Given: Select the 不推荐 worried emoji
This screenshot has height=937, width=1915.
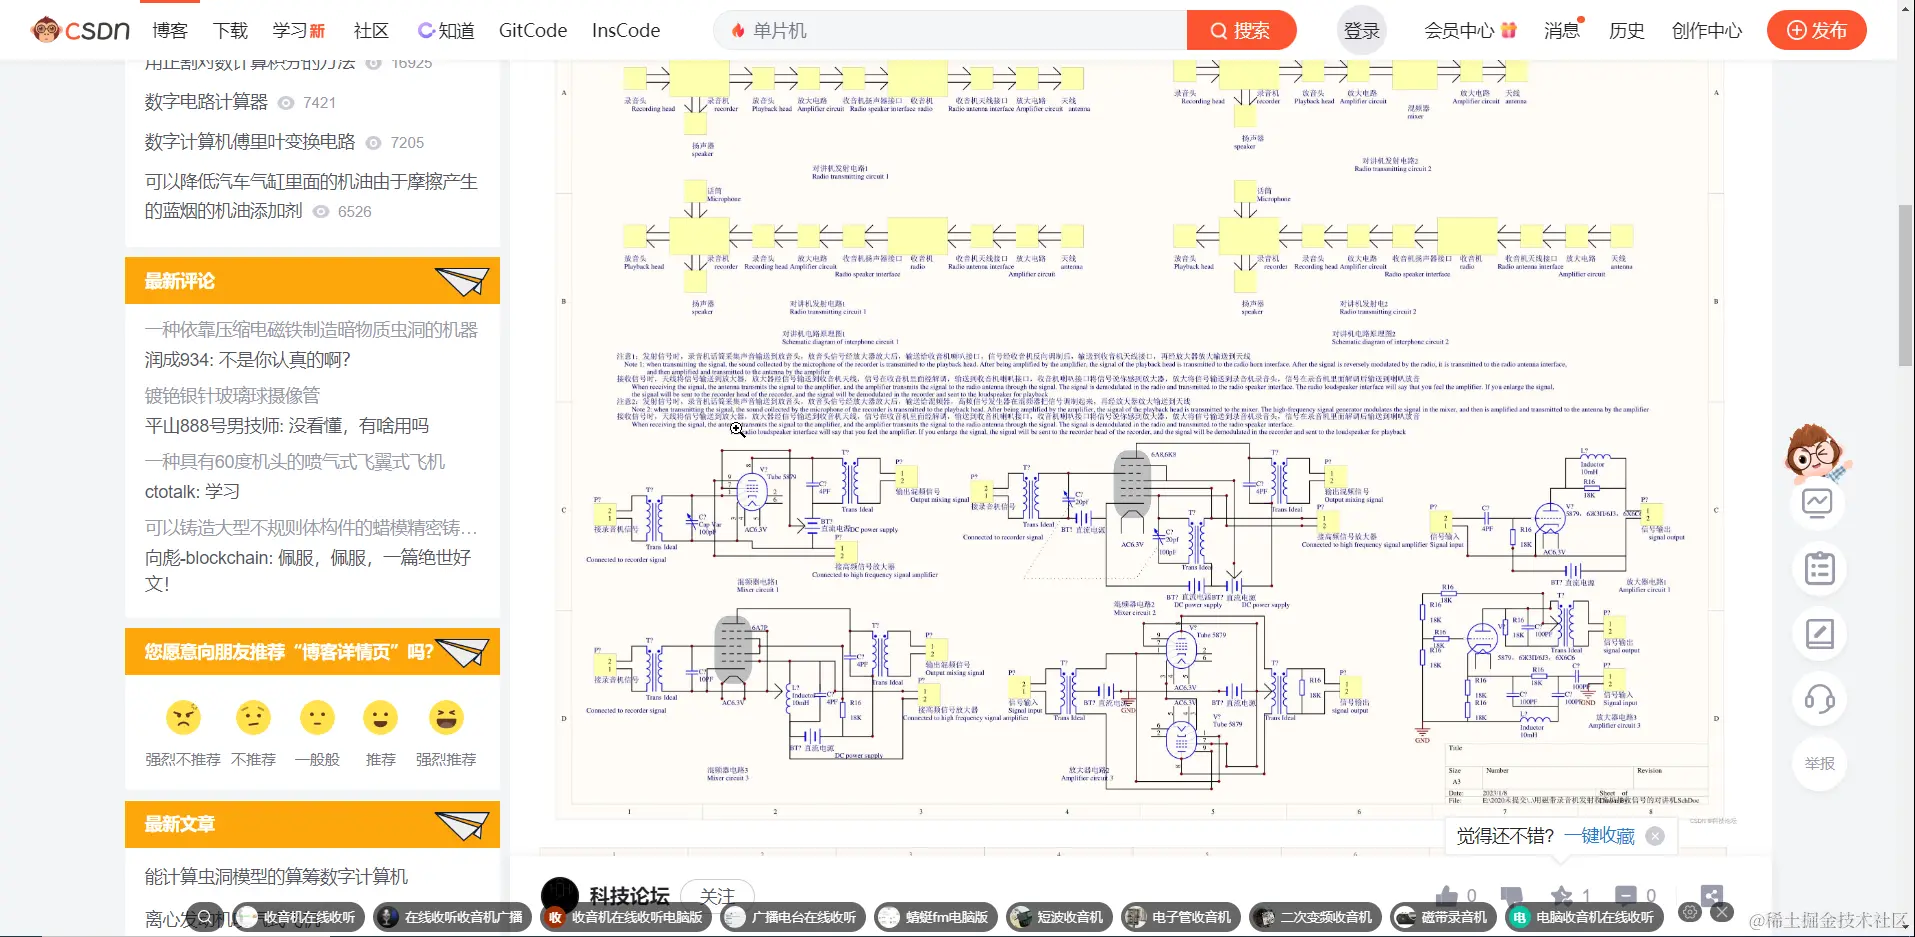Looking at the screenshot, I should tap(254, 717).
